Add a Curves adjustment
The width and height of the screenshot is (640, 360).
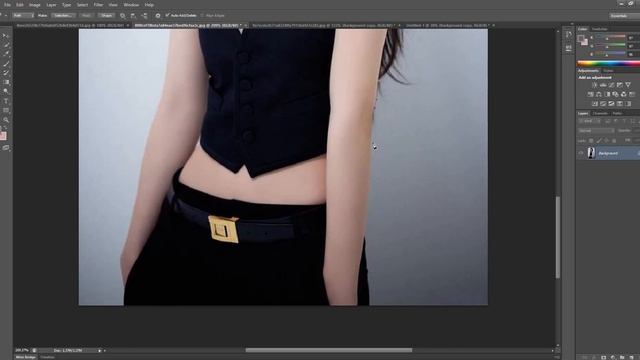click(611, 85)
